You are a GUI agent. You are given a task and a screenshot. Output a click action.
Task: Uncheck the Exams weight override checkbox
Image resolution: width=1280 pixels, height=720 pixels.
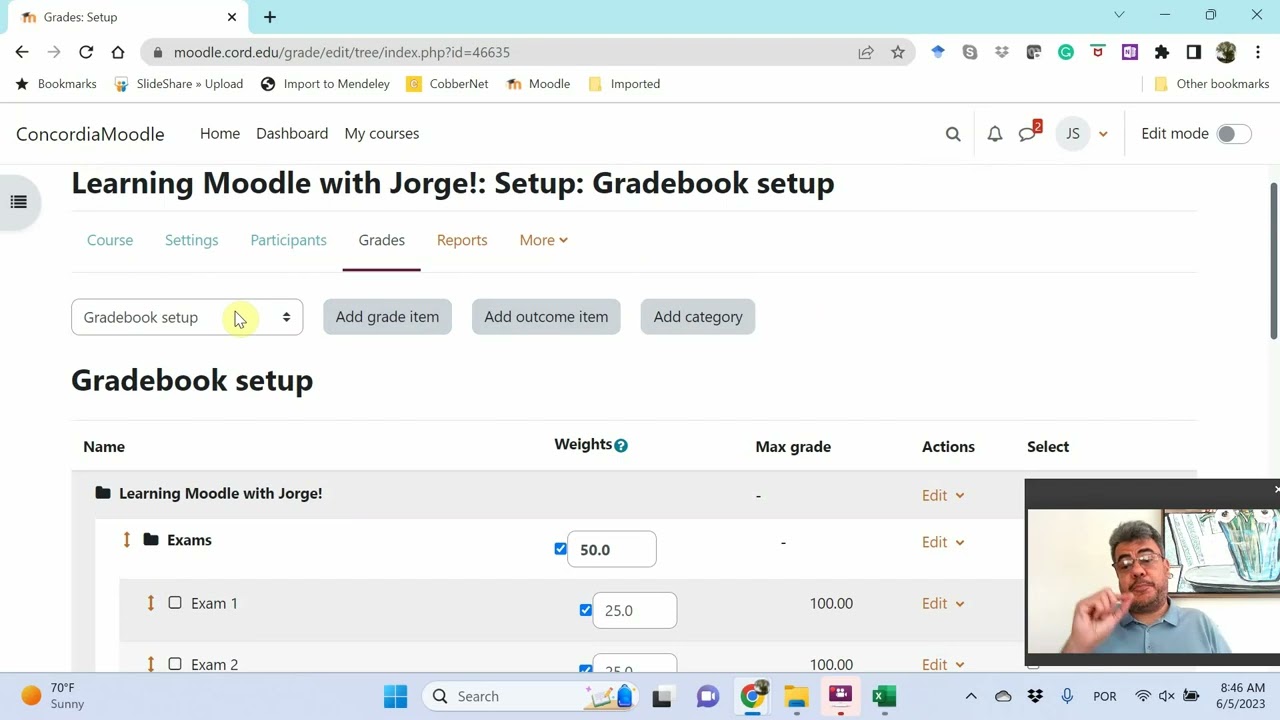tap(560, 549)
